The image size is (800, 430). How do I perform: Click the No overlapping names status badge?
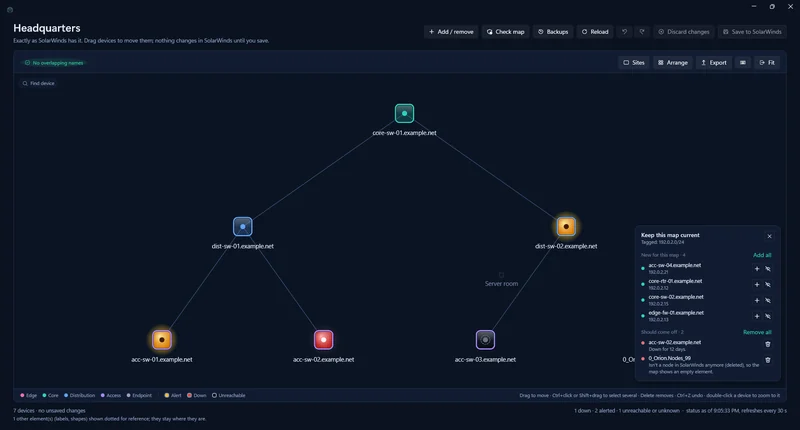coord(54,63)
